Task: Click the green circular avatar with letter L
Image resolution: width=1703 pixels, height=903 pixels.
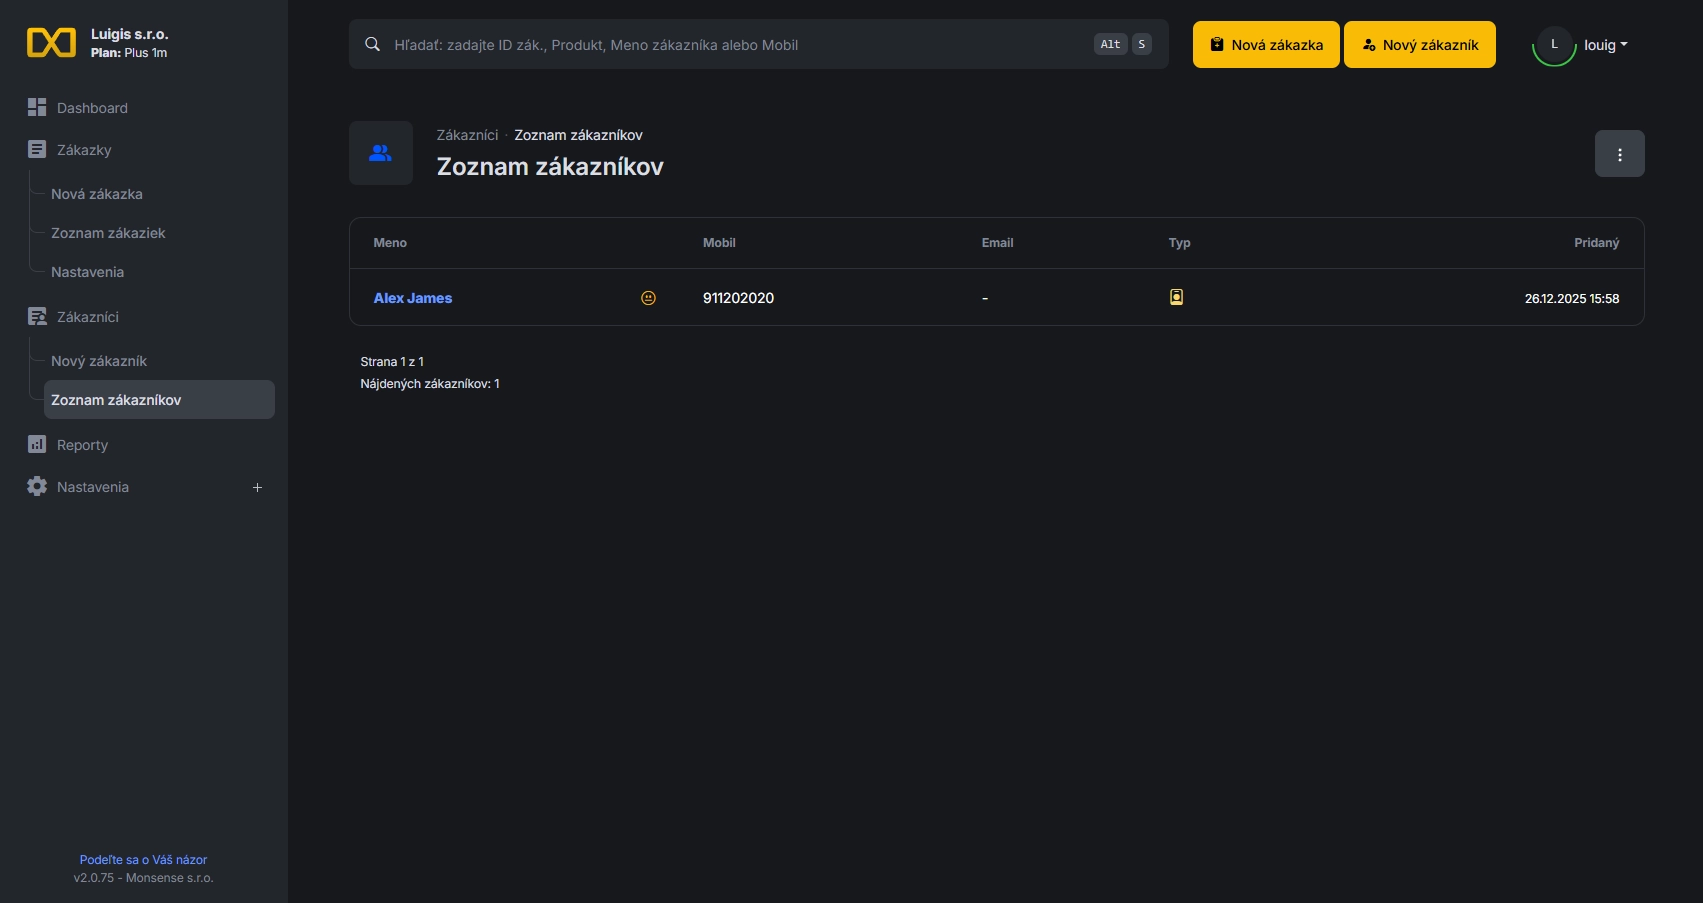Action: coord(1553,44)
